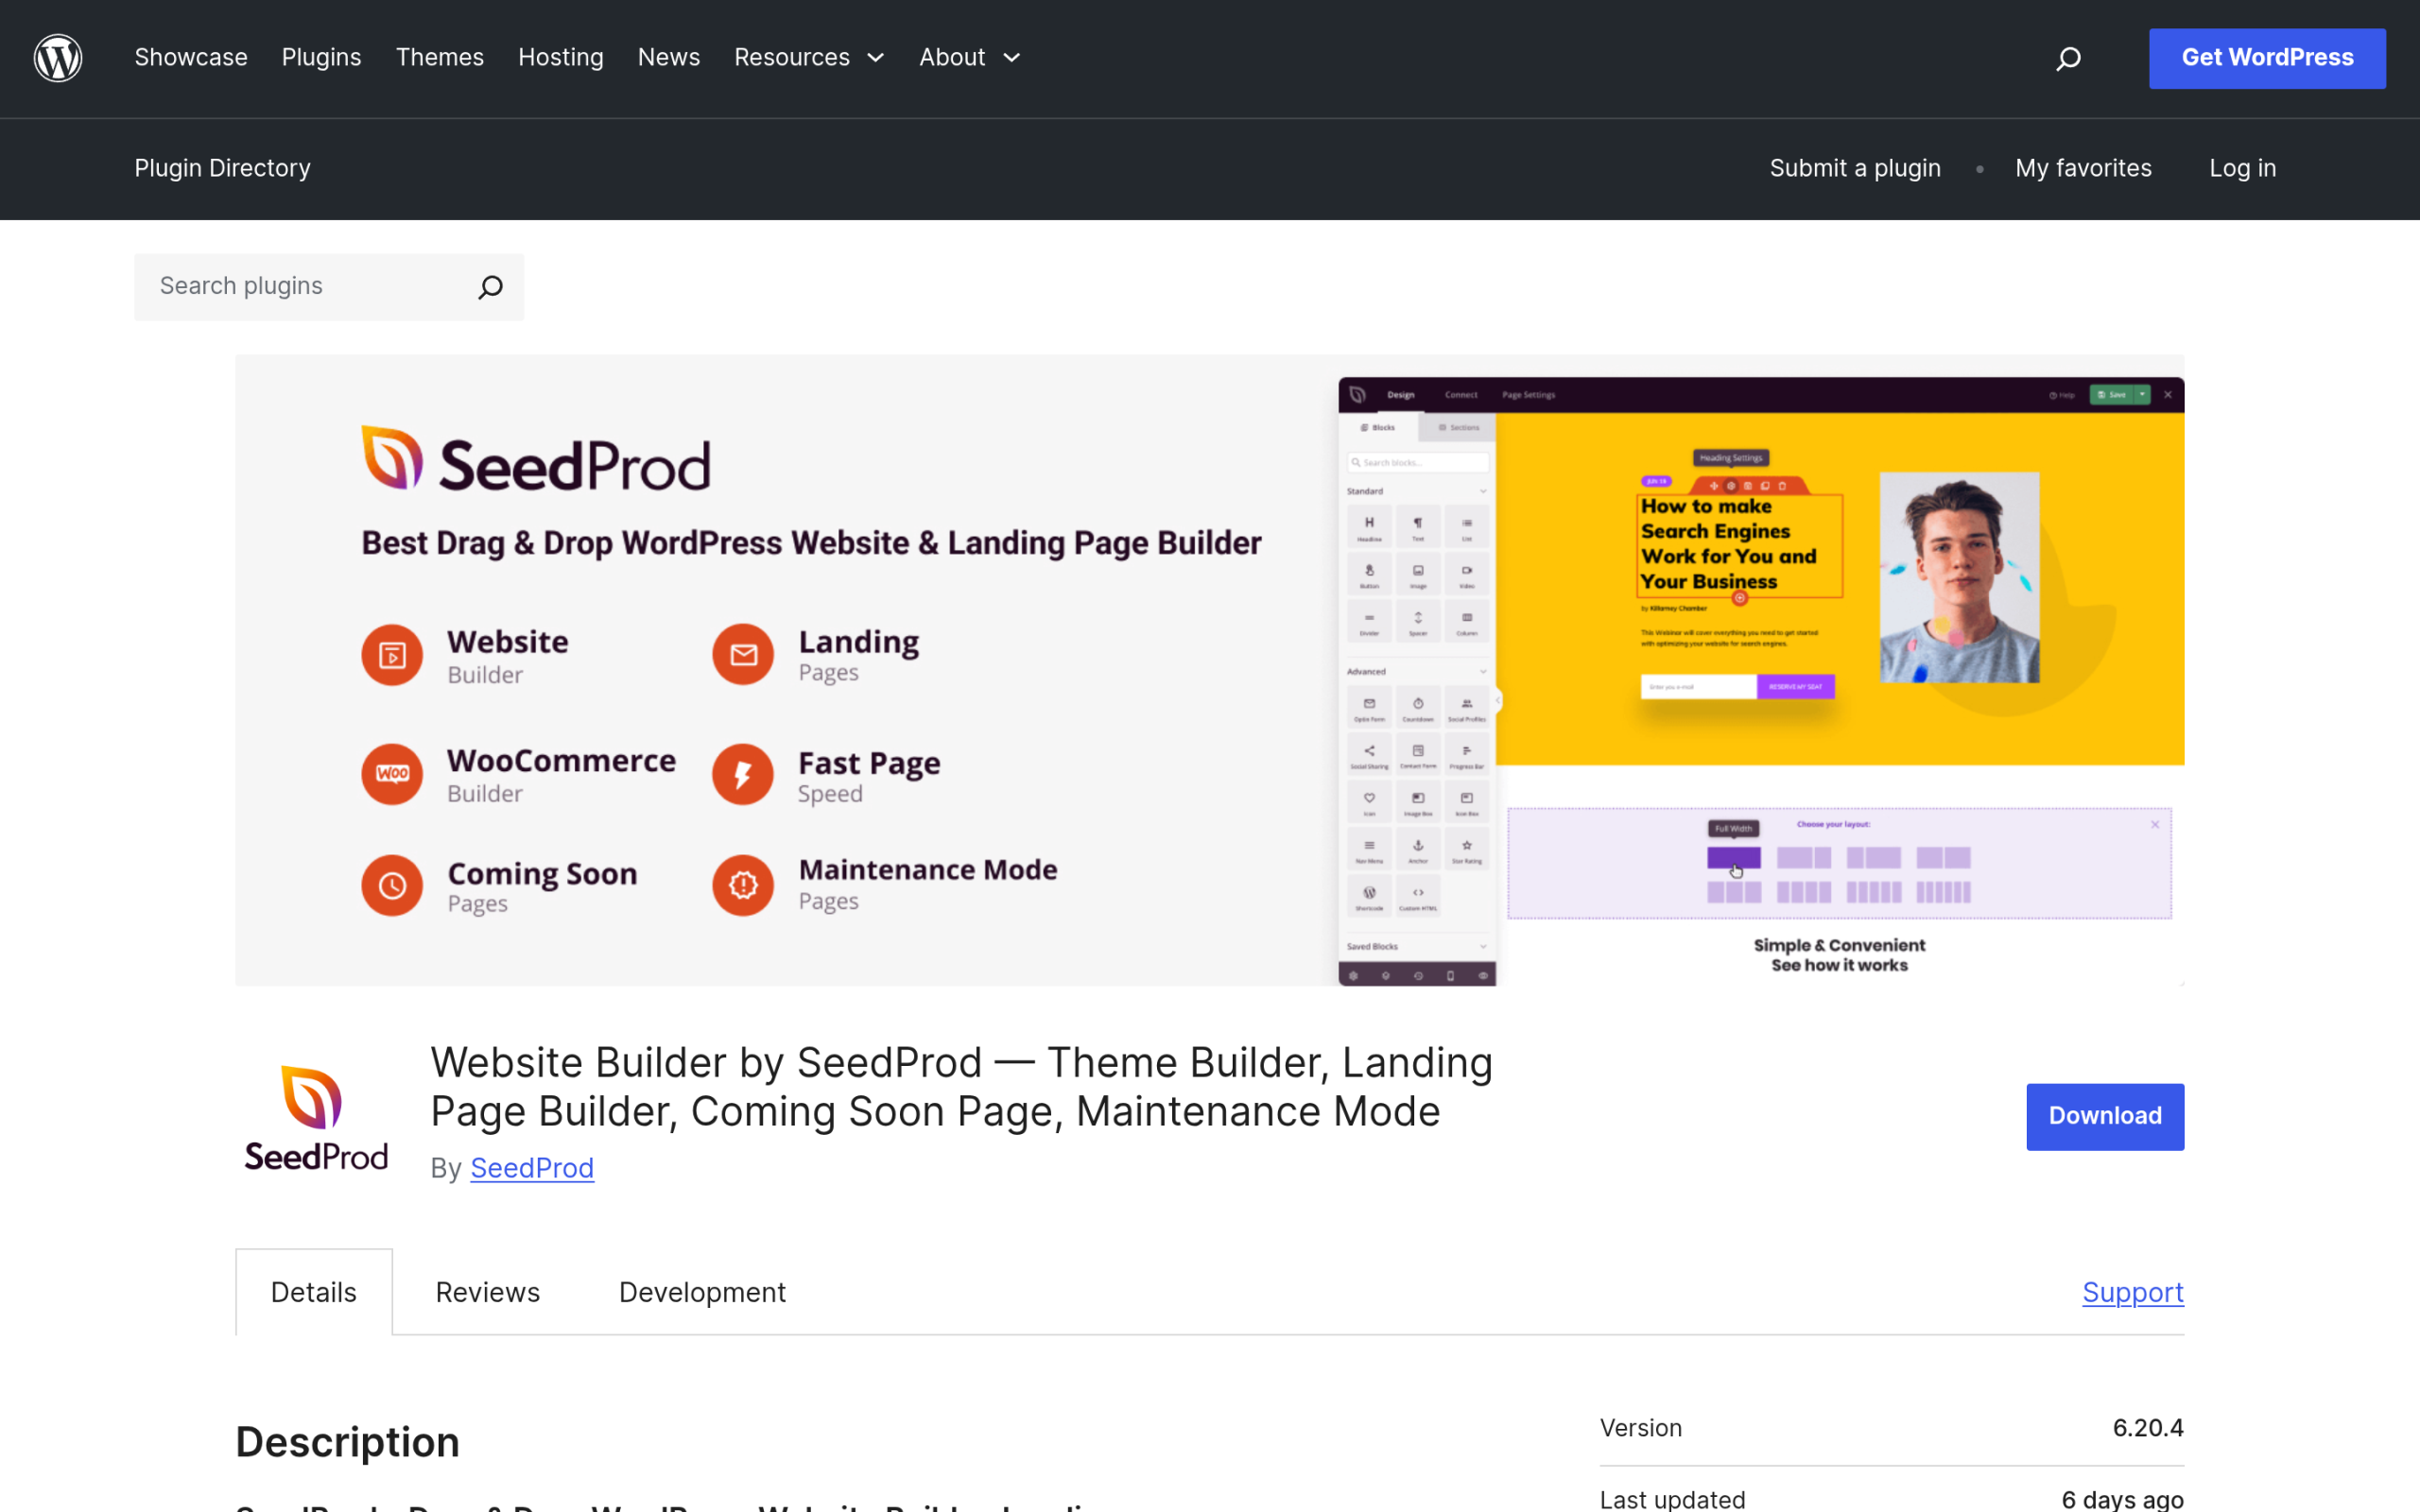Click the Get WordPress button

tap(2267, 58)
